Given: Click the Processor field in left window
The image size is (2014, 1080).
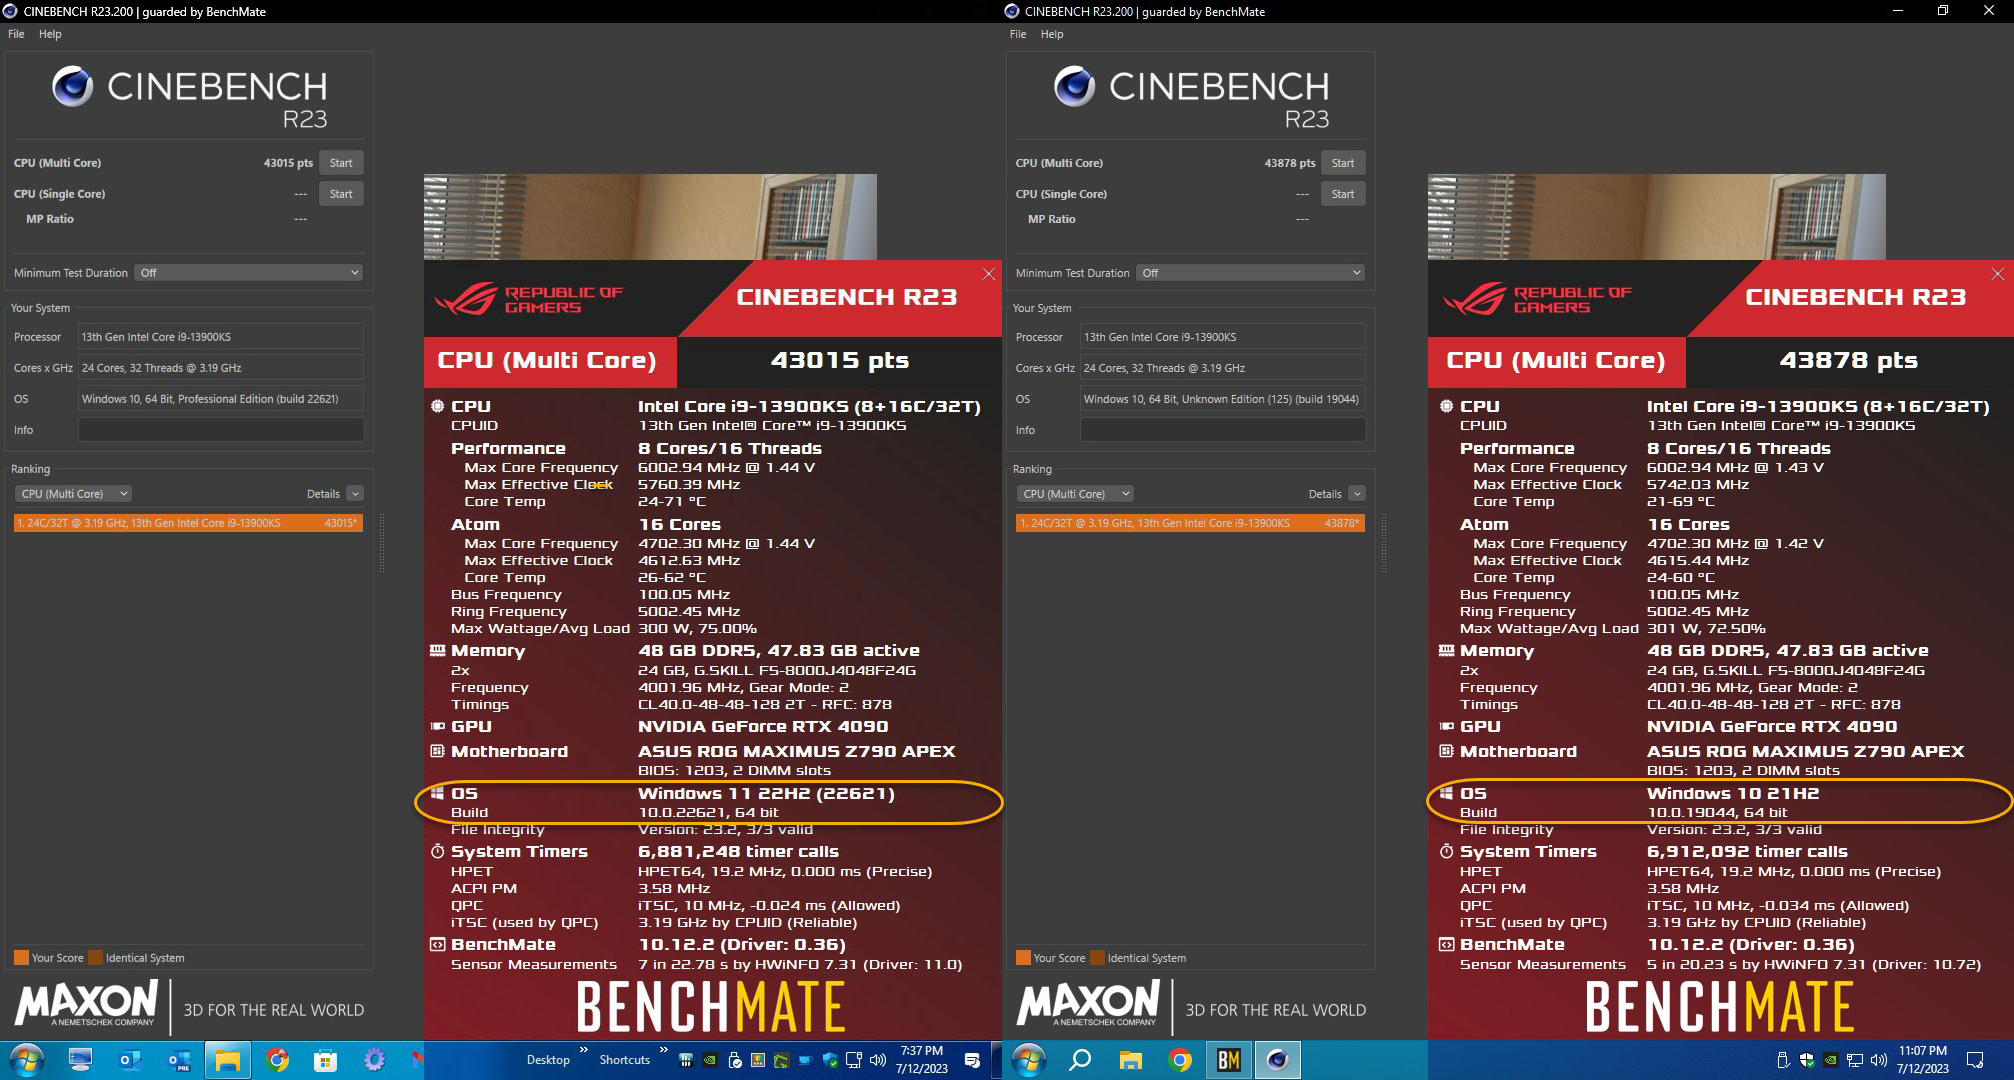Looking at the screenshot, I should tap(221, 337).
